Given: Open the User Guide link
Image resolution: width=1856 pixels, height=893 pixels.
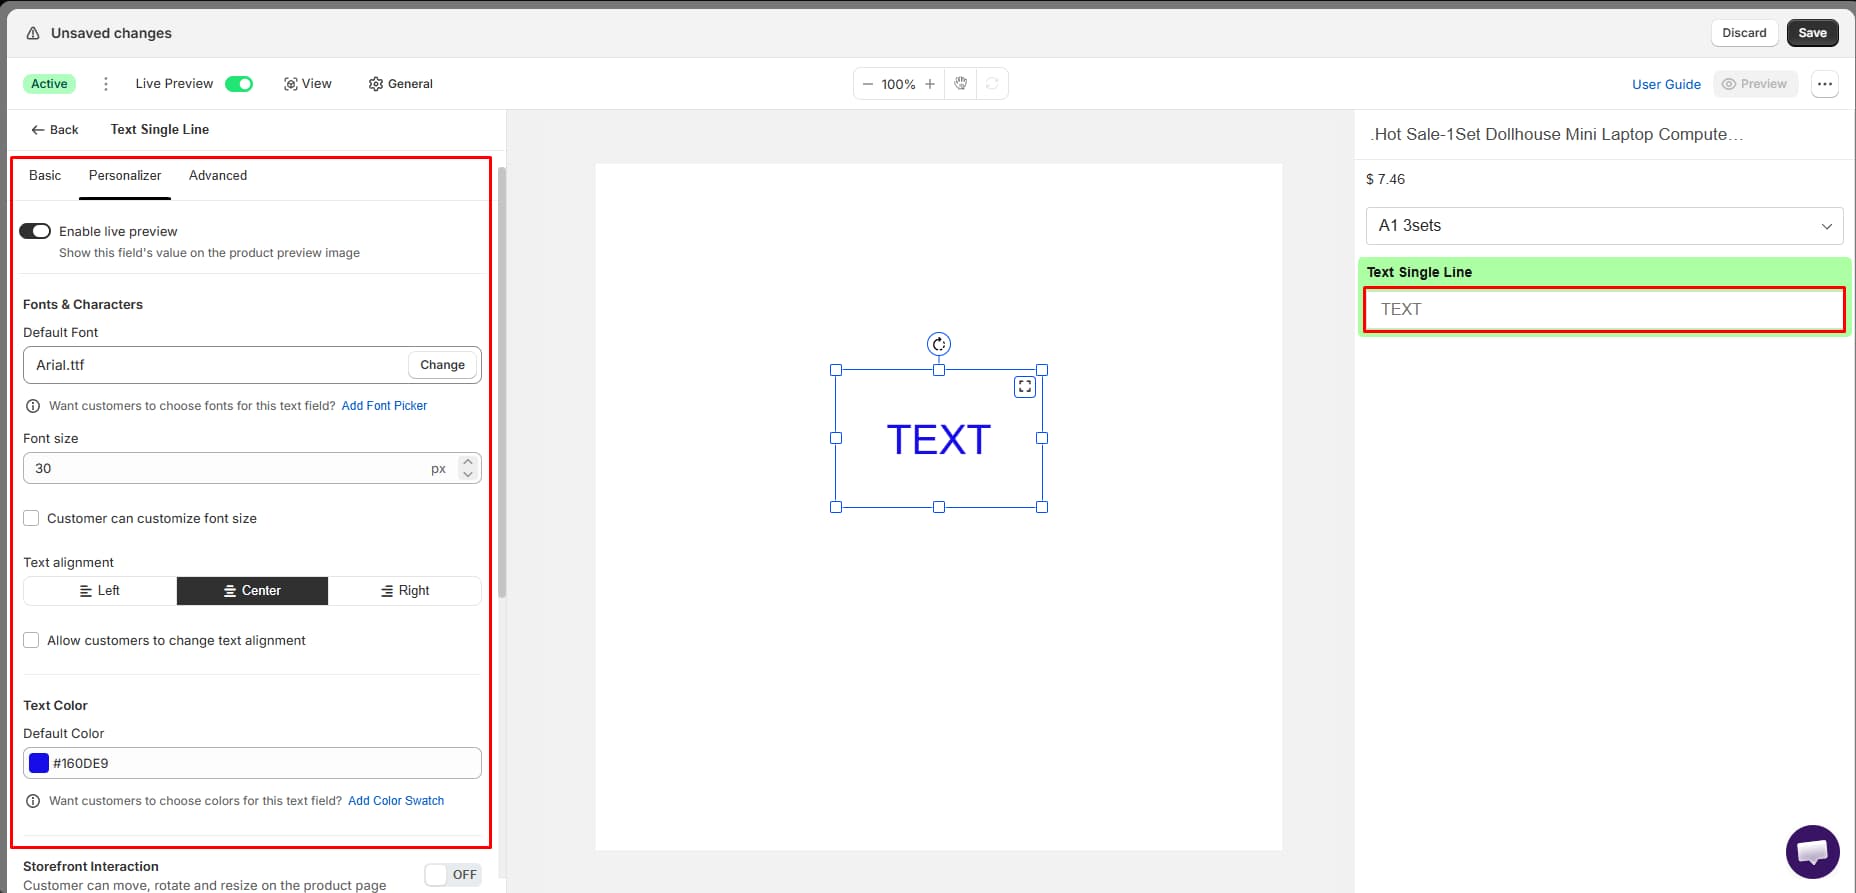Looking at the screenshot, I should coord(1666,84).
